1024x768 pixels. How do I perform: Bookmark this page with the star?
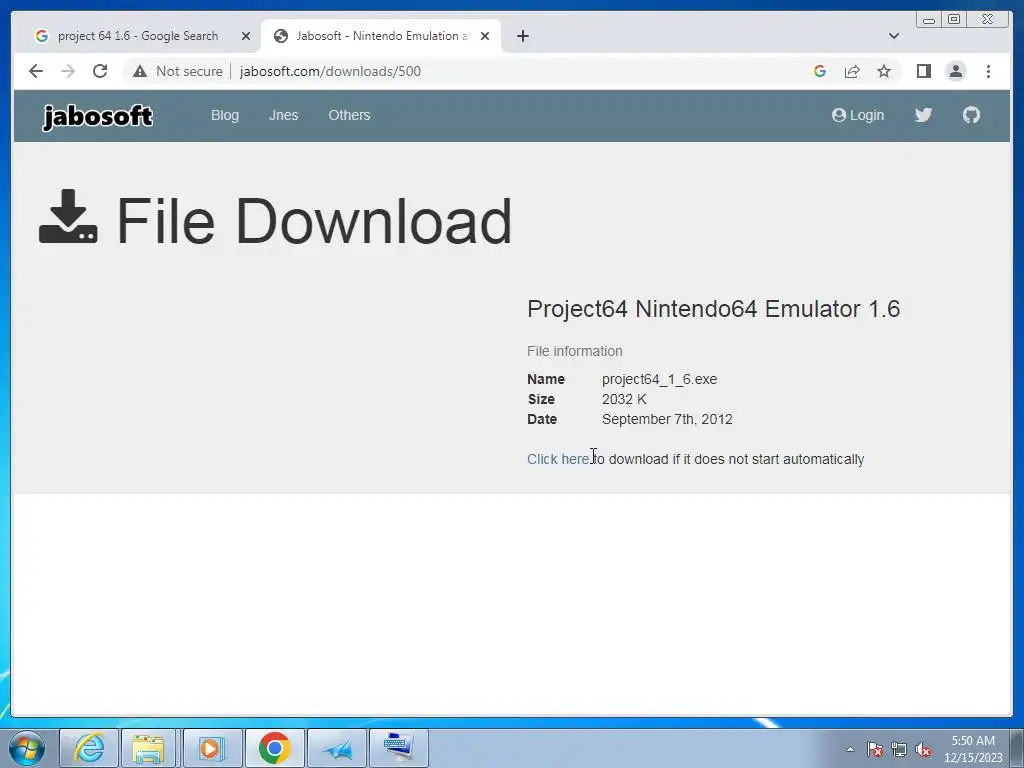[884, 71]
